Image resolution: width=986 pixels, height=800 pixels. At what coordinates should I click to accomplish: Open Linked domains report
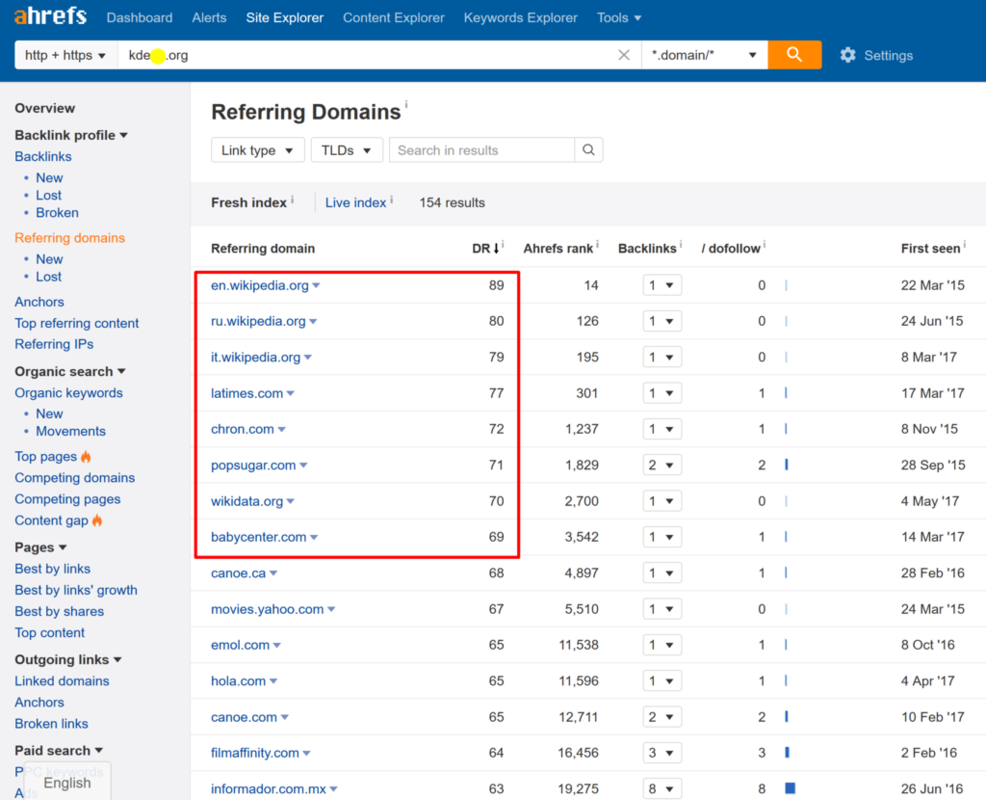pyautogui.click(x=62, y=681)
